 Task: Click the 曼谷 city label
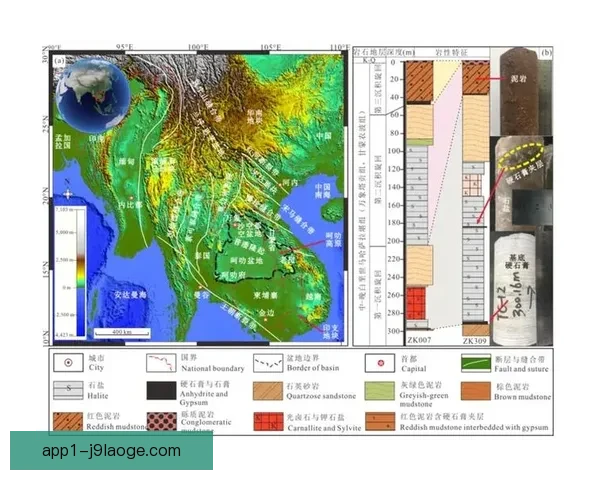(x=202, y=295)
